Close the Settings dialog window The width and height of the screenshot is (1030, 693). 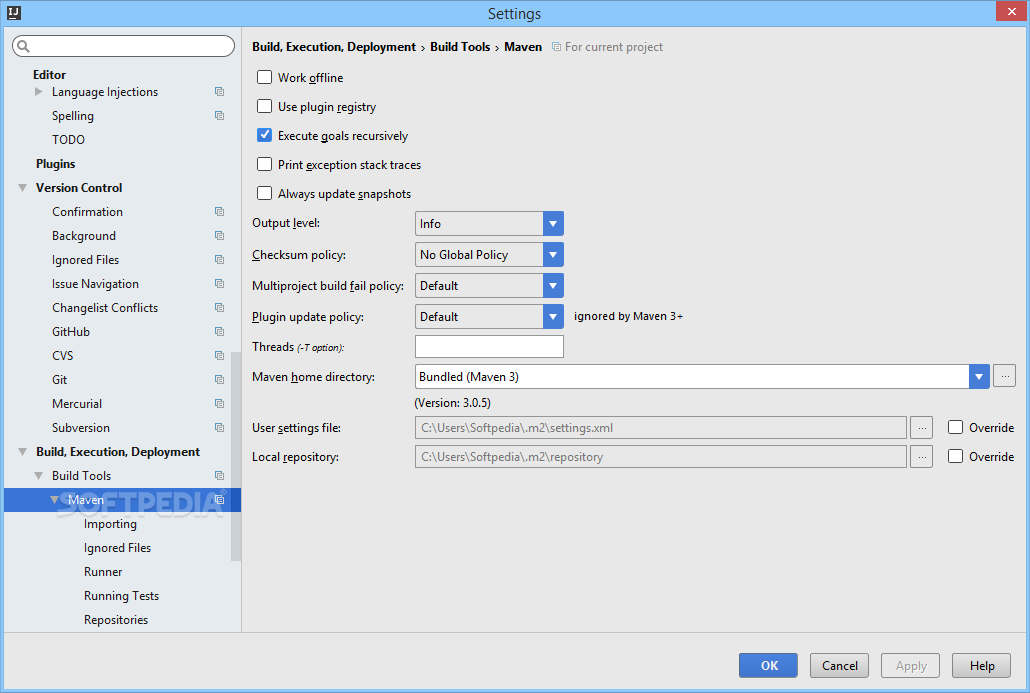click(1012, 12)
